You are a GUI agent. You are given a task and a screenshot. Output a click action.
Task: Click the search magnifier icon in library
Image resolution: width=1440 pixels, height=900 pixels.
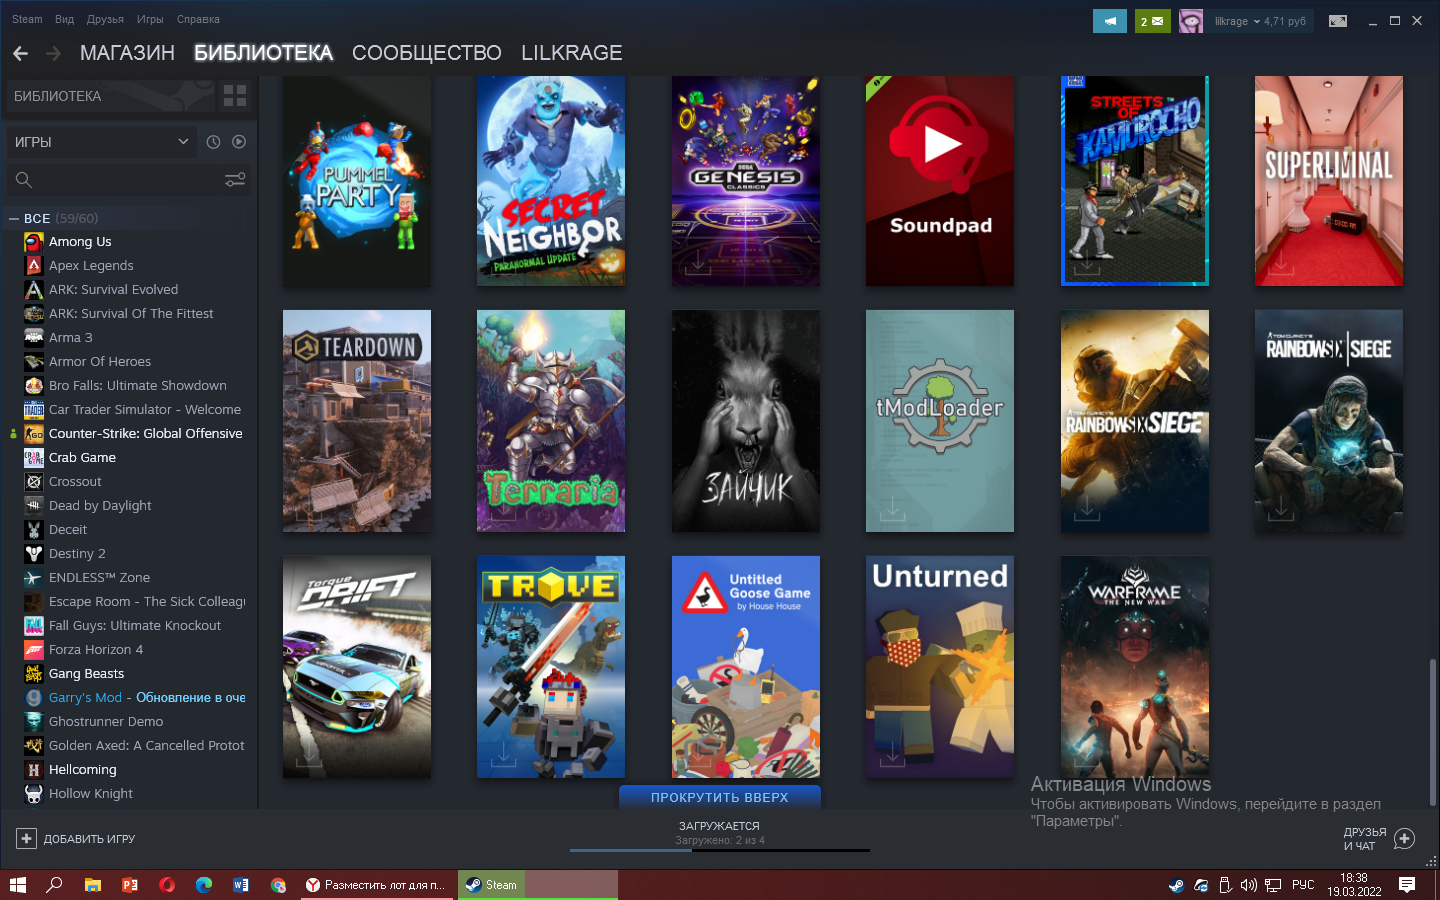[24, 180]
